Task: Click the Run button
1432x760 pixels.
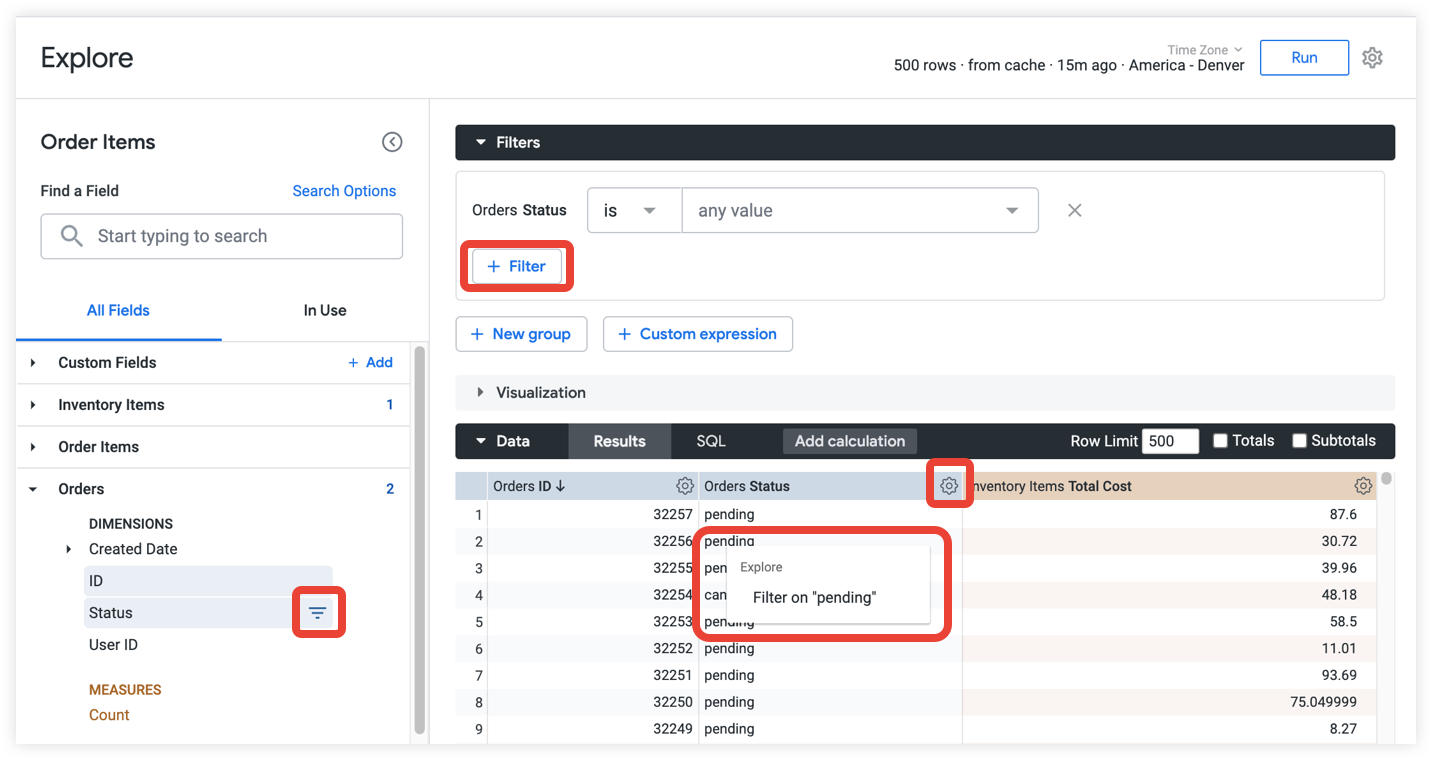Action: tap(1303, 58)
